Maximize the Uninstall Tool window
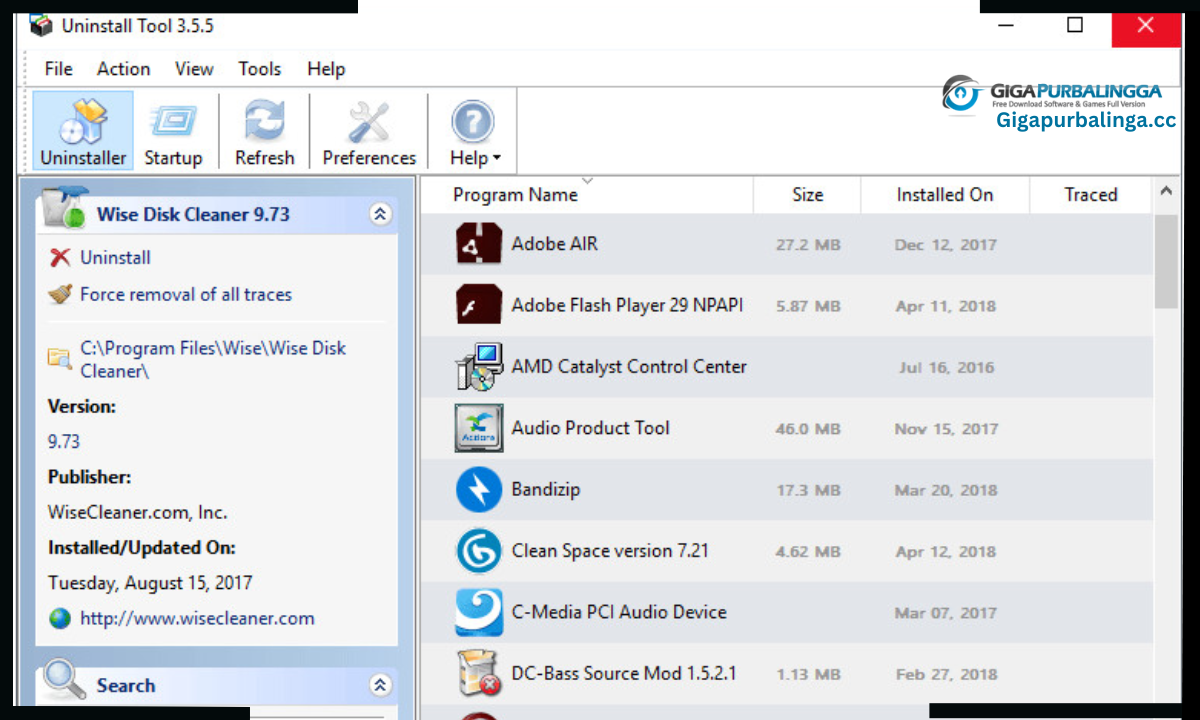1200x720 pixels. click(x=1075, y=25)
